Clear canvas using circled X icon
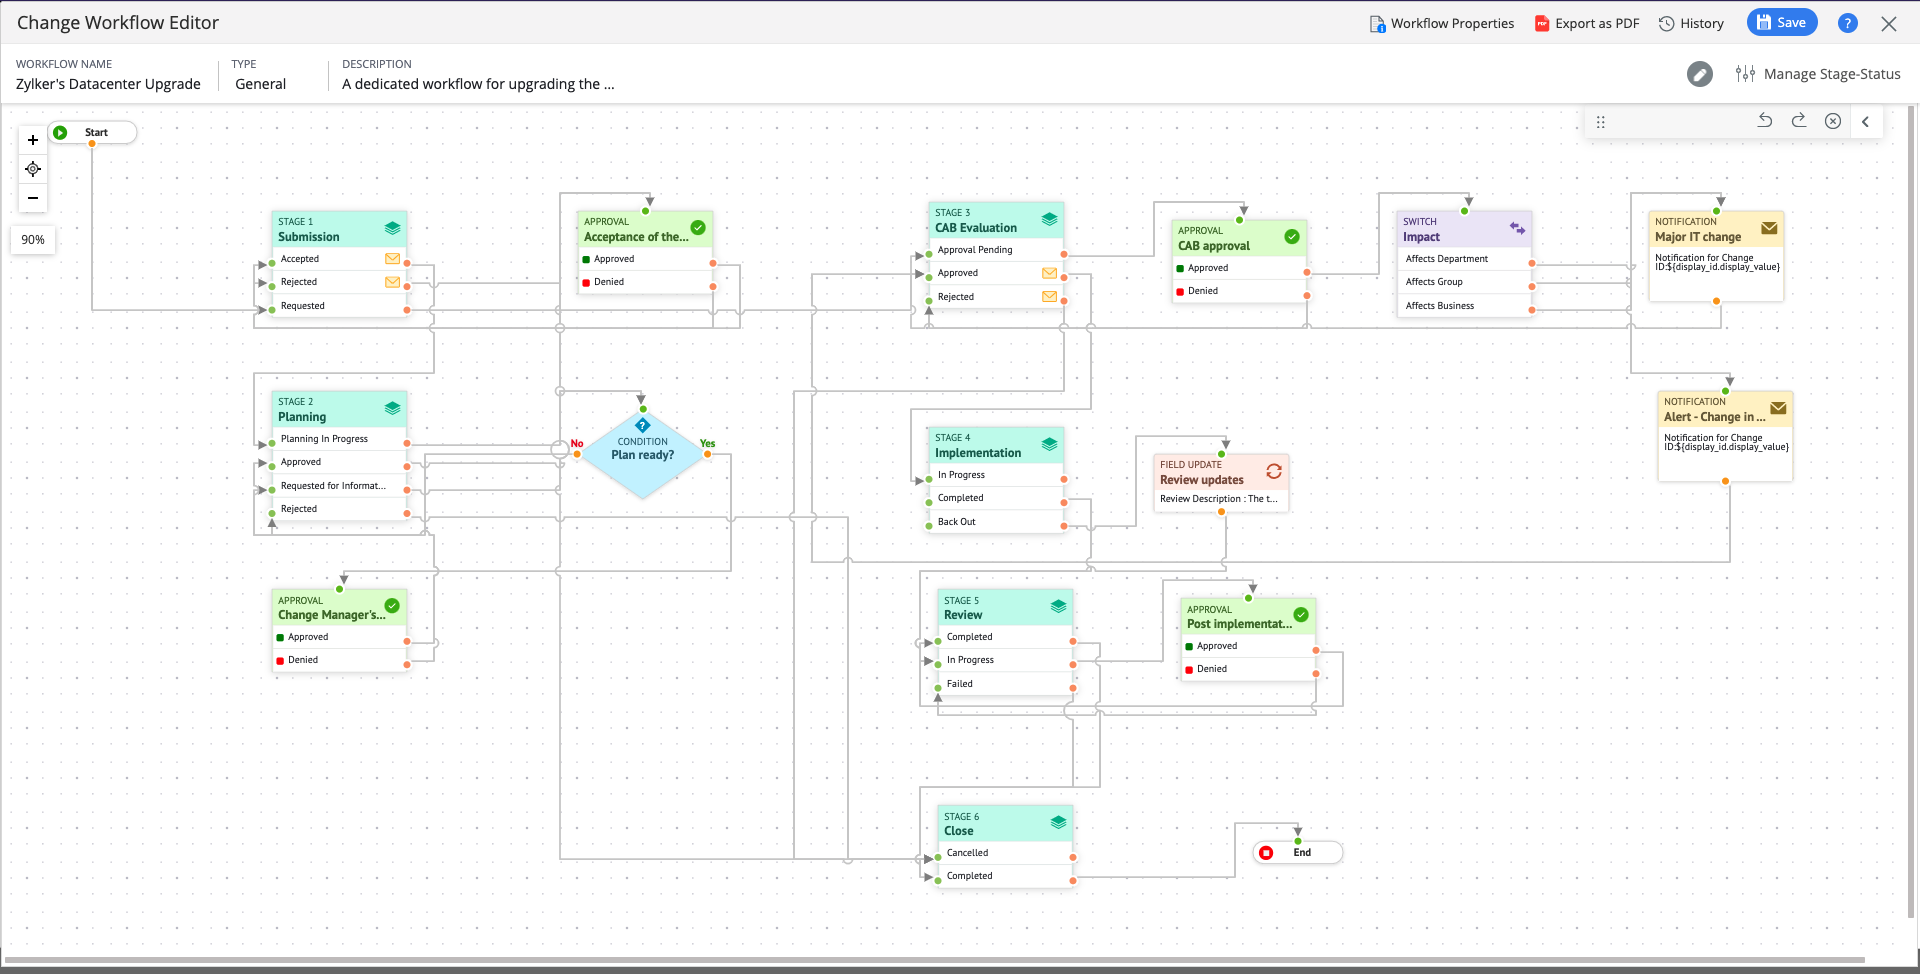Viewport: 1920px width, 974px height. click(x=1832, y=121)
